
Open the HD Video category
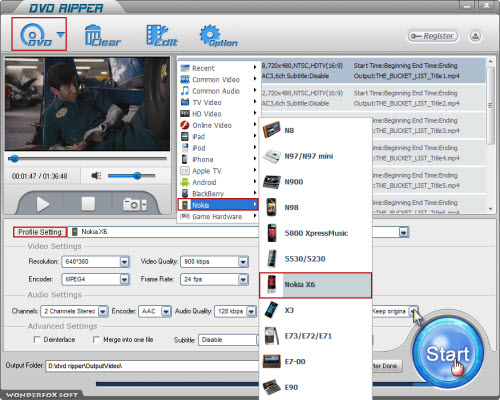(x=218, y=114)
